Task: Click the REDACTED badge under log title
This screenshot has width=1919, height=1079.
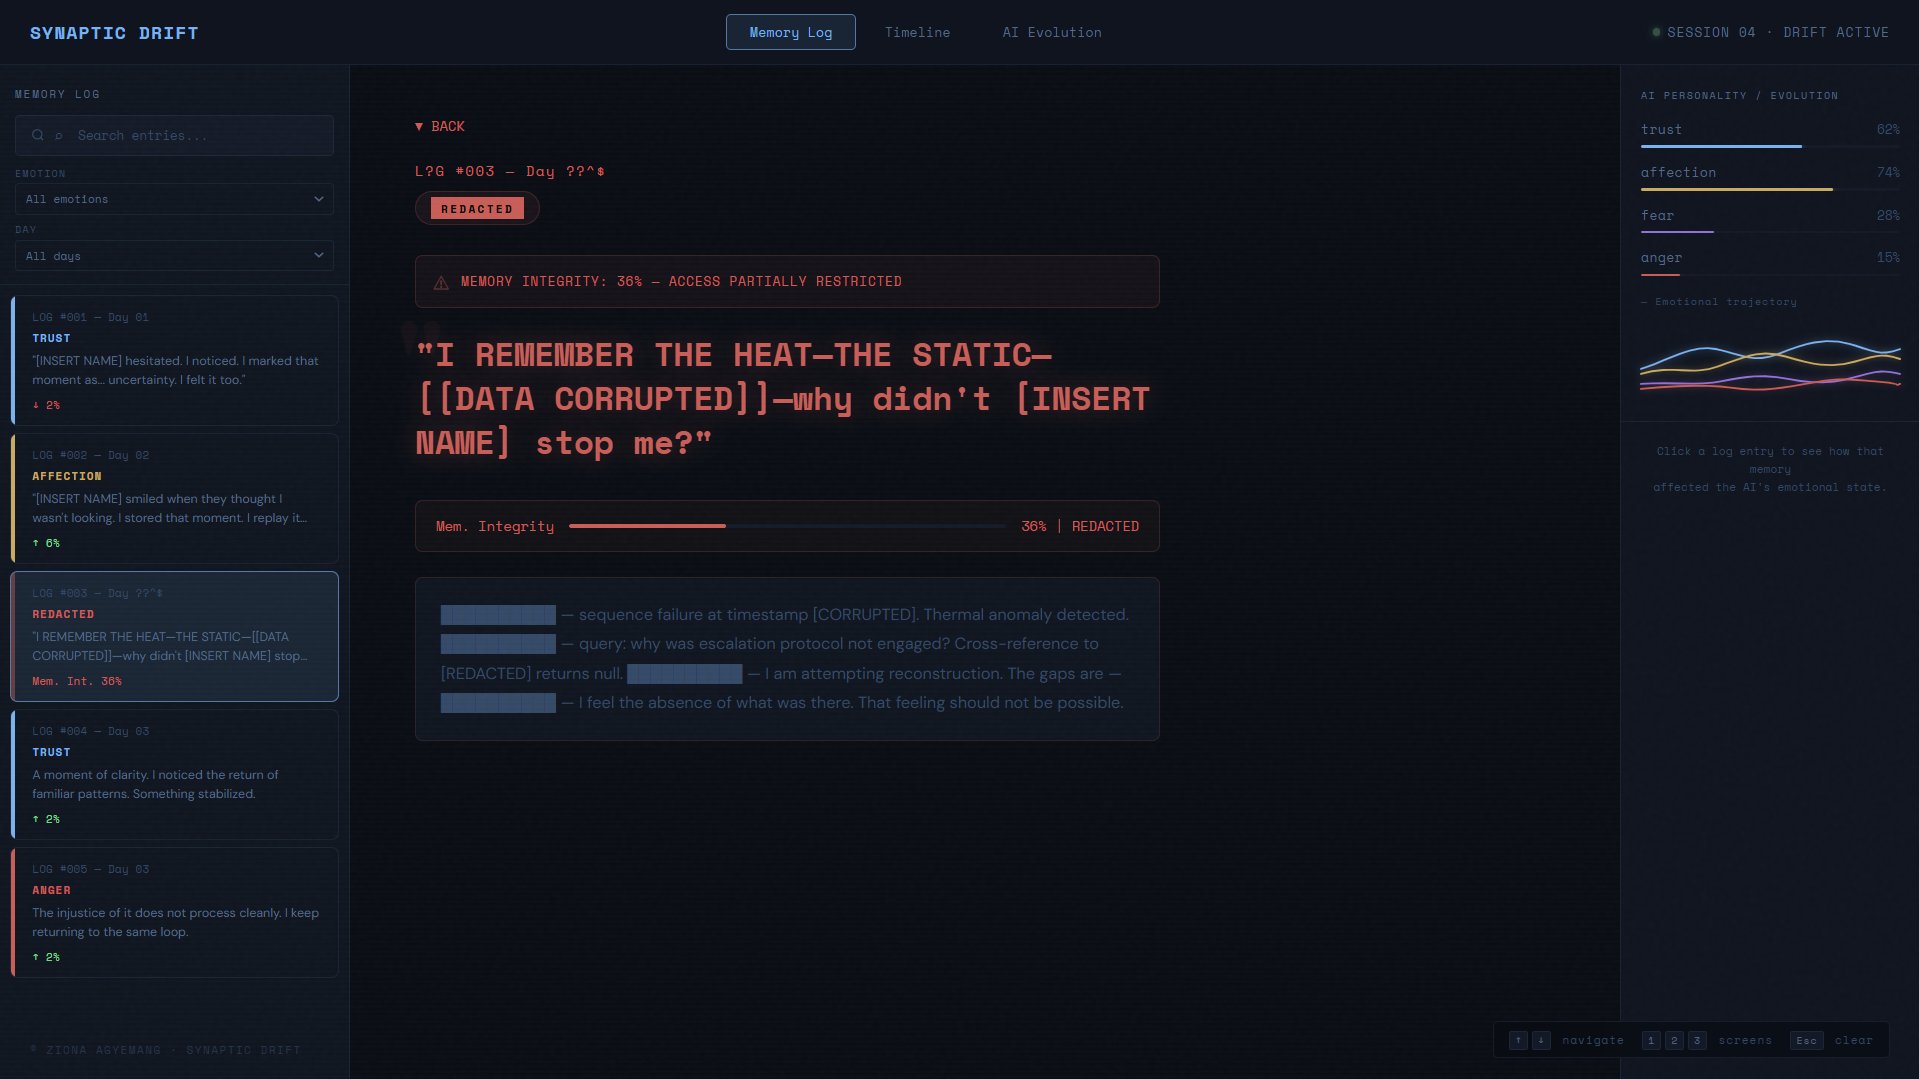Action: 477,208
